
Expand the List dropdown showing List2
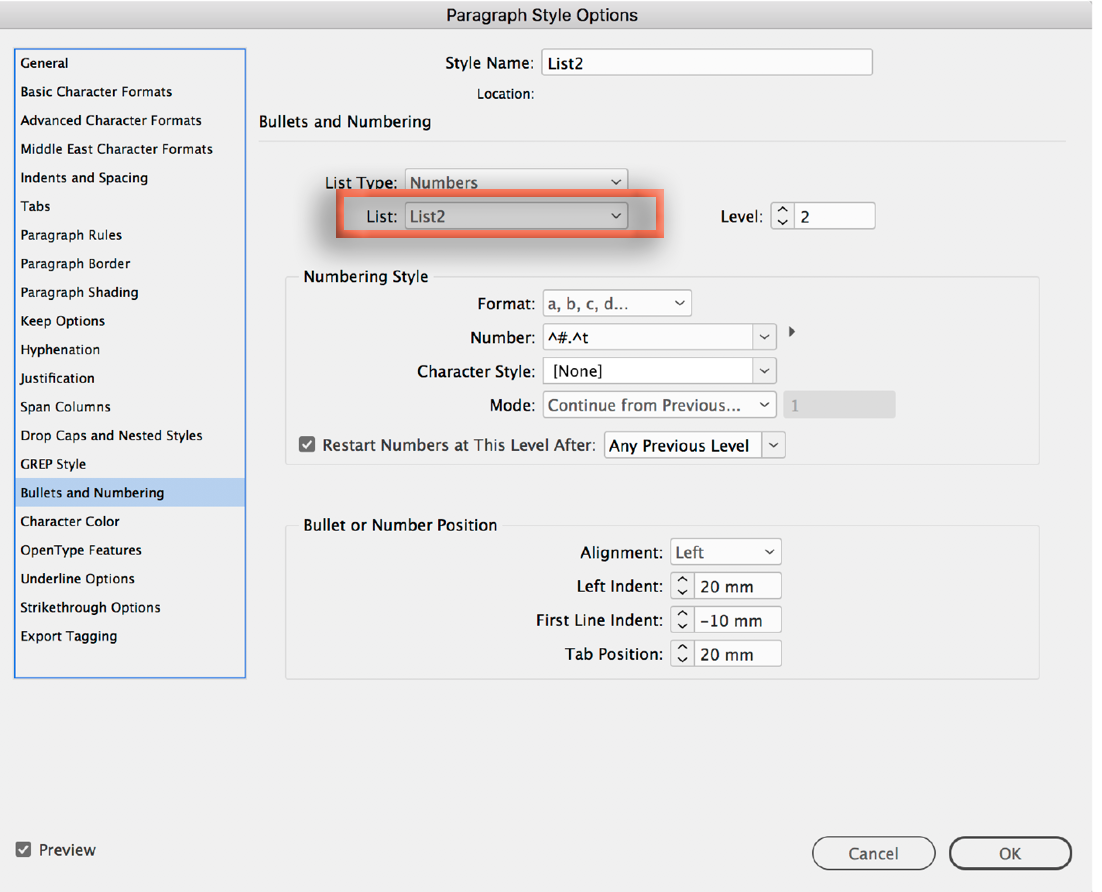(516, 216)
